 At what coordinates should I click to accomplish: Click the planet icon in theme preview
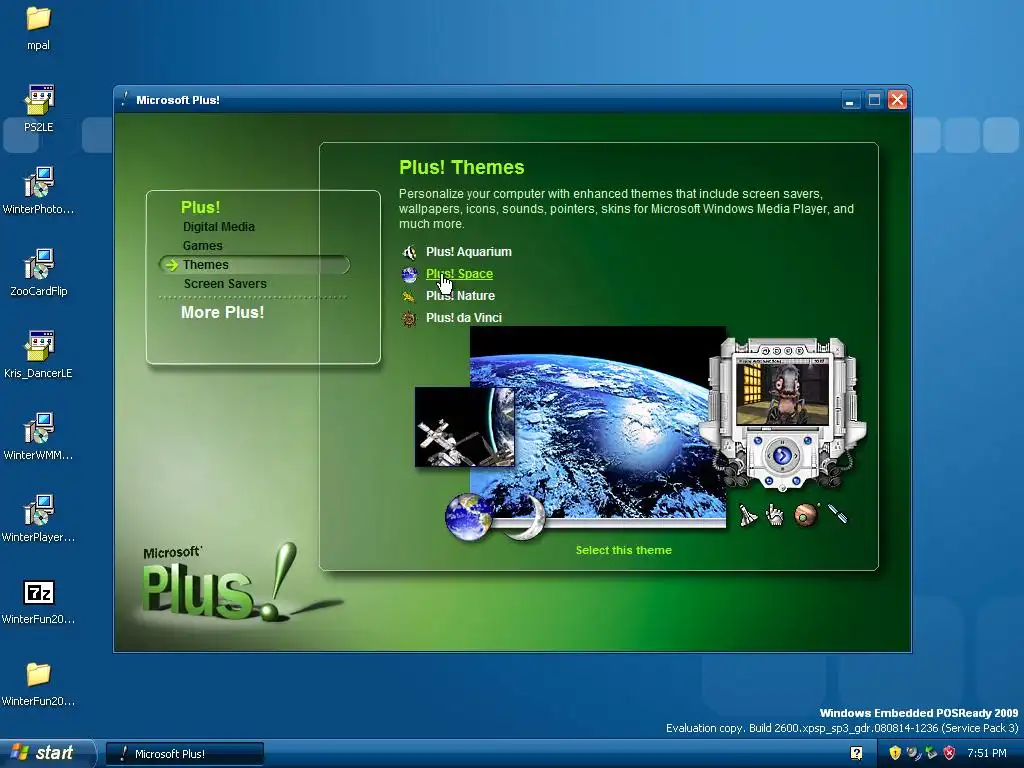(x=806, y=515)
